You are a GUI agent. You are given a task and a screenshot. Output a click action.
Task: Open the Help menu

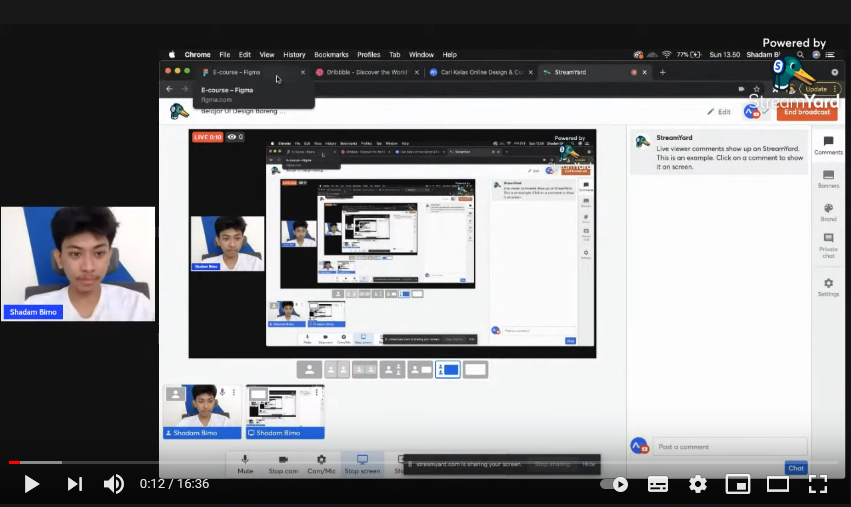[449, 54]
